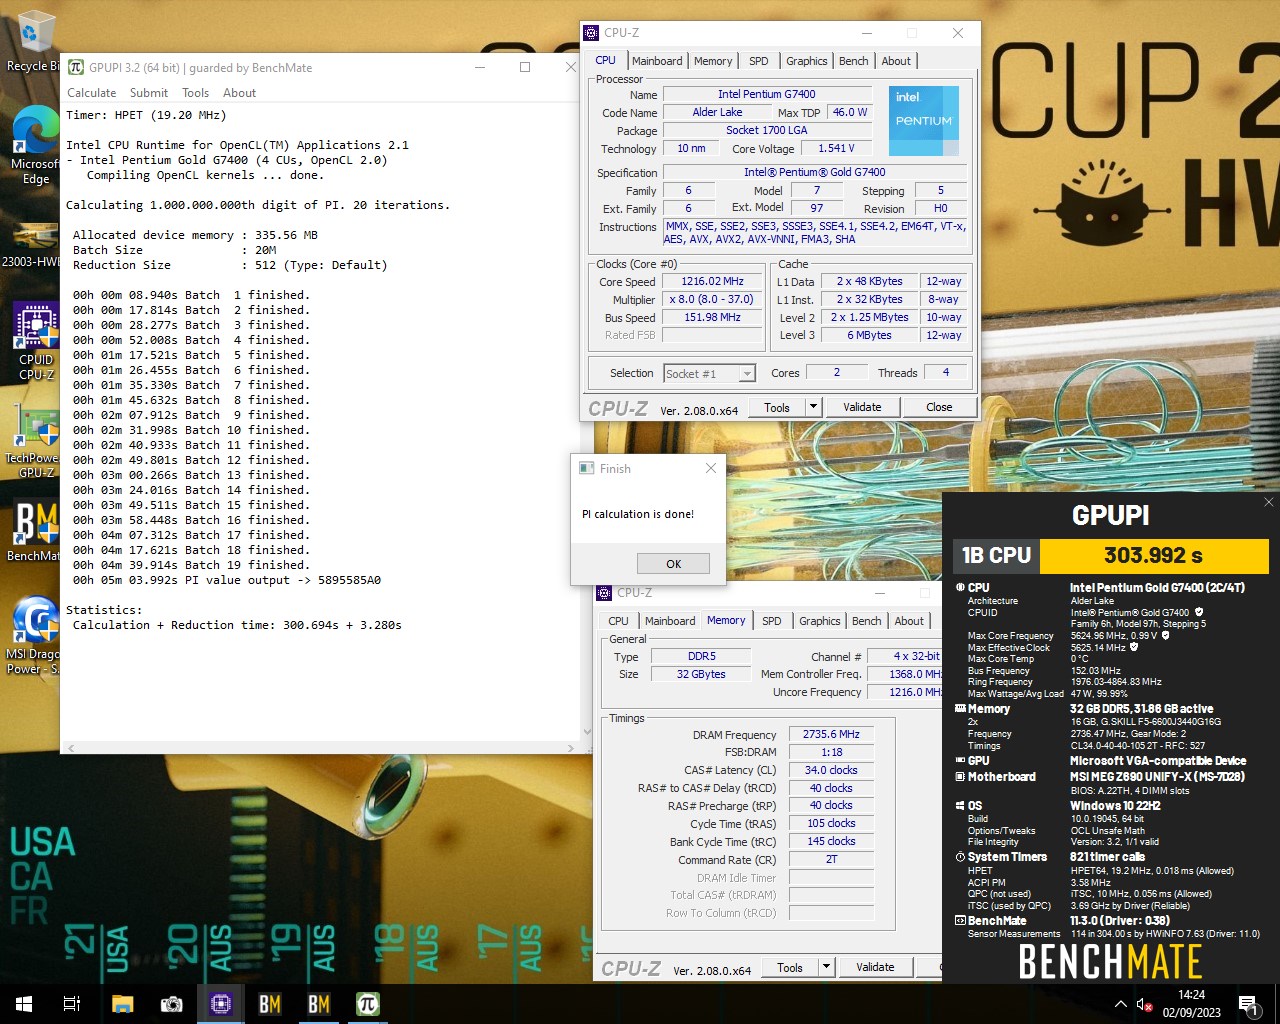The image size is (1280, 1024).
Task: Click the verified shield icon beside CPUID name
Action: pos(1199,612)
